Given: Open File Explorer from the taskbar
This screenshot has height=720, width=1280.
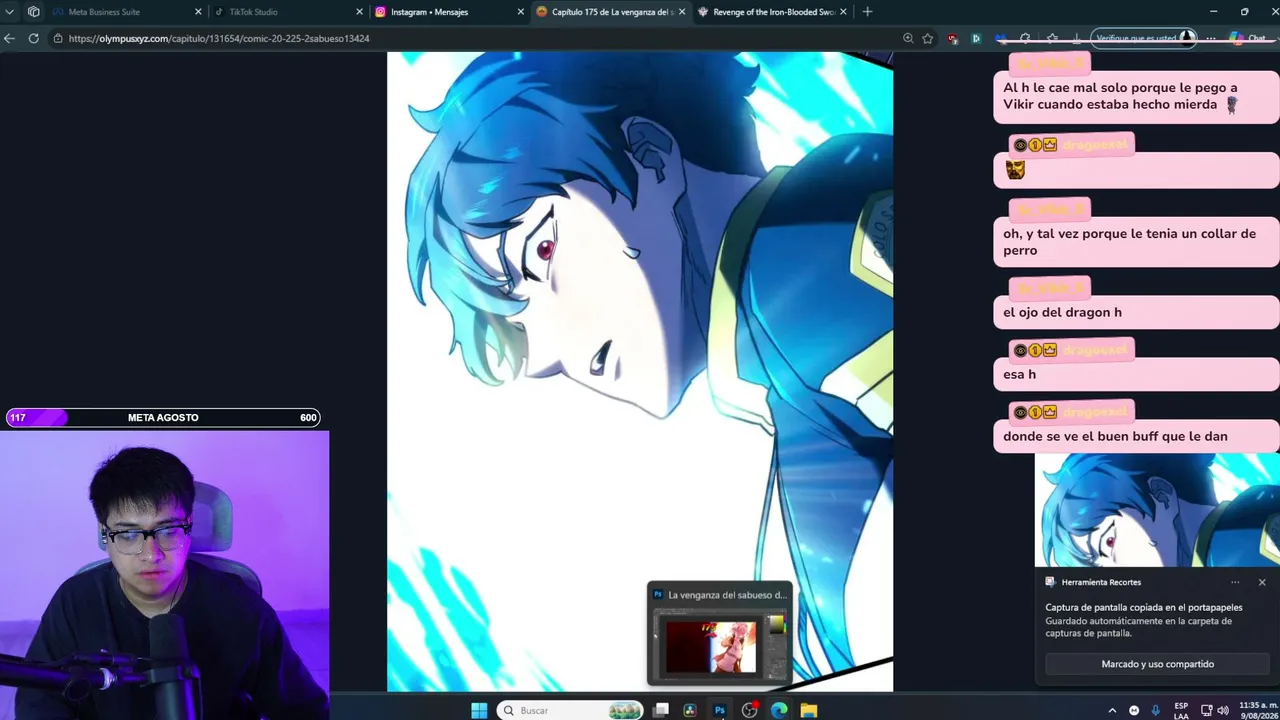Looking at the screenshot, I should point(809,710).
